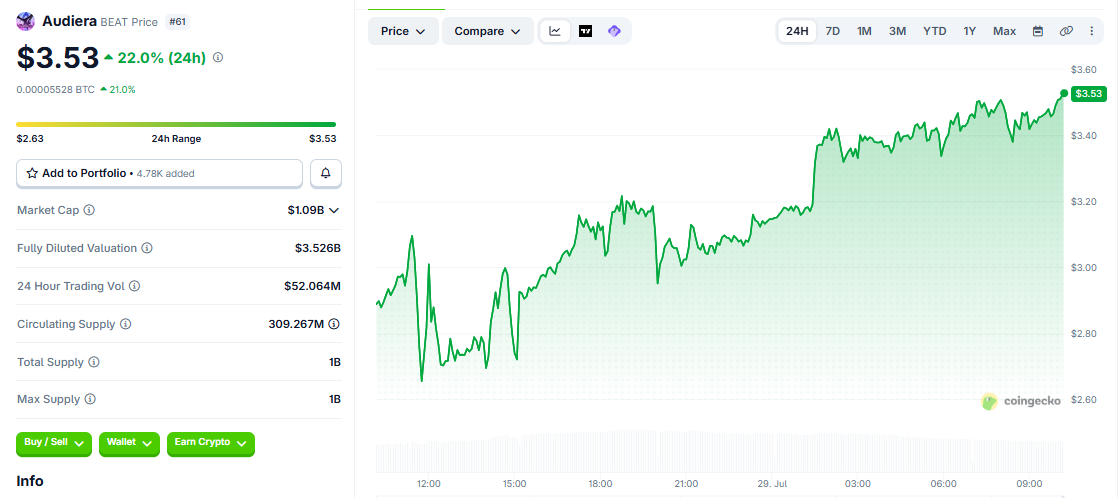Click the Audiera coin logo icon

click(26, 21)
